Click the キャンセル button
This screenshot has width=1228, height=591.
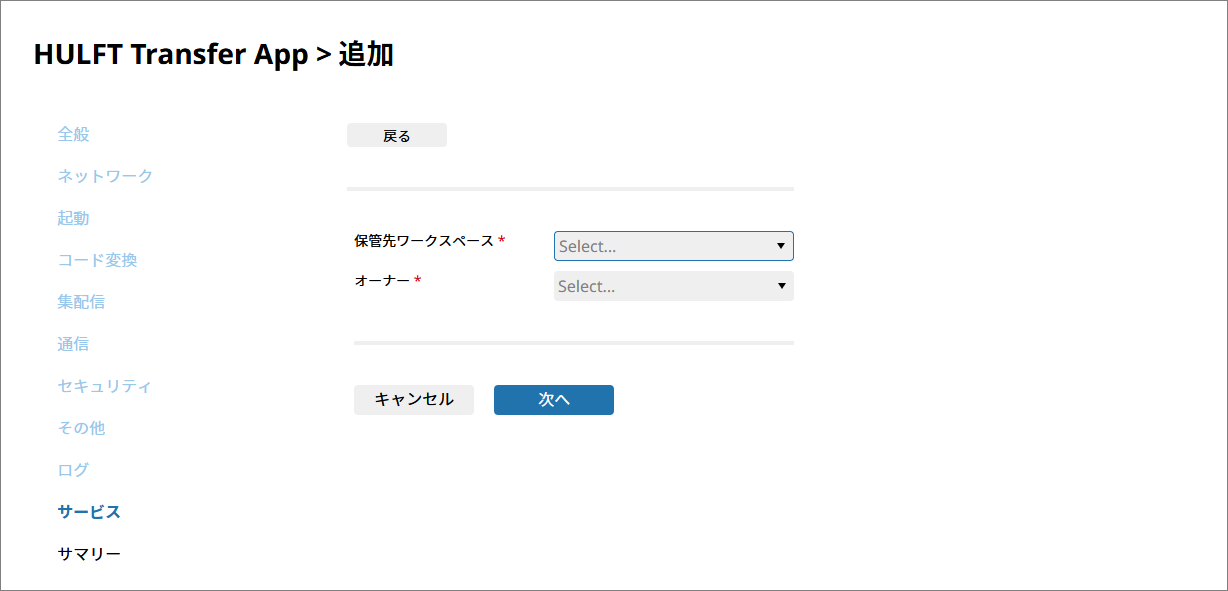click(413, 400)
